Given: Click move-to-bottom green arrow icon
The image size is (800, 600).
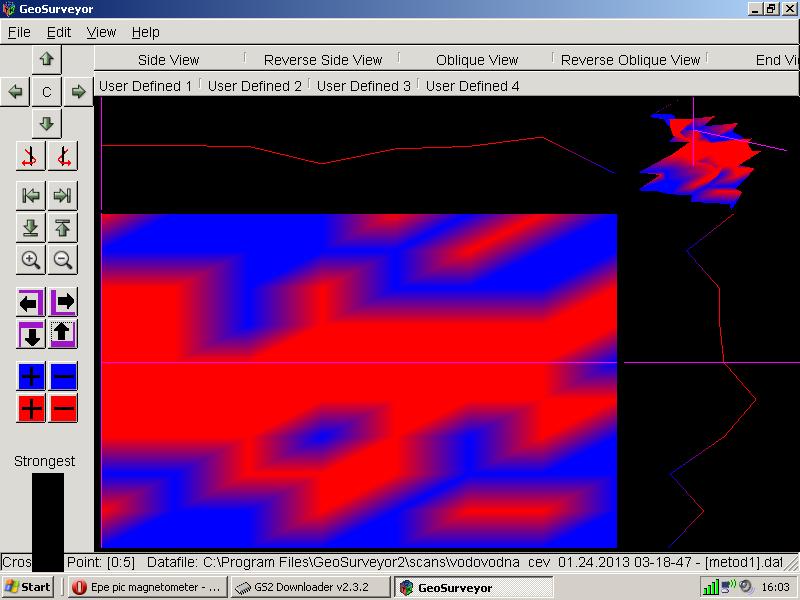Looking at the screenshot, I should 31,228.
